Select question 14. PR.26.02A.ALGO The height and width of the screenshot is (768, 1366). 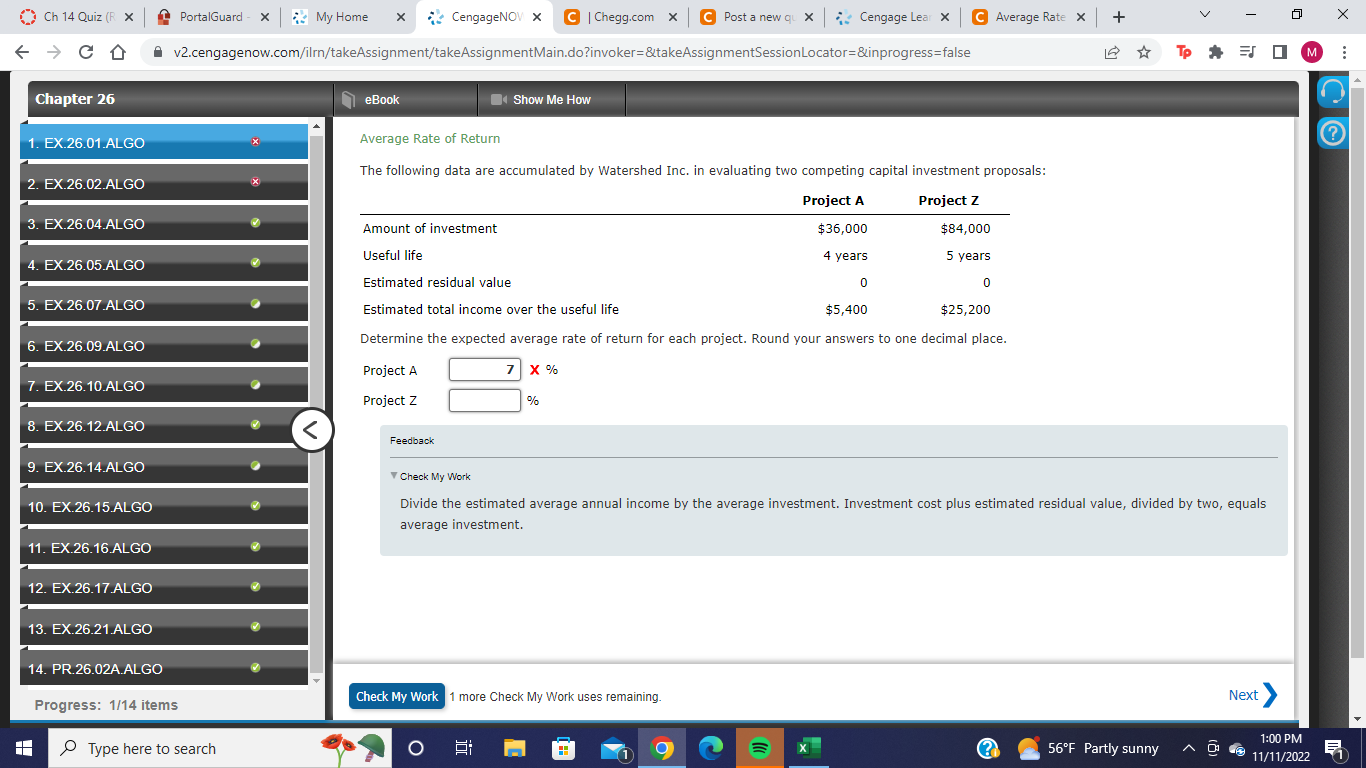(x=164, y=669)
